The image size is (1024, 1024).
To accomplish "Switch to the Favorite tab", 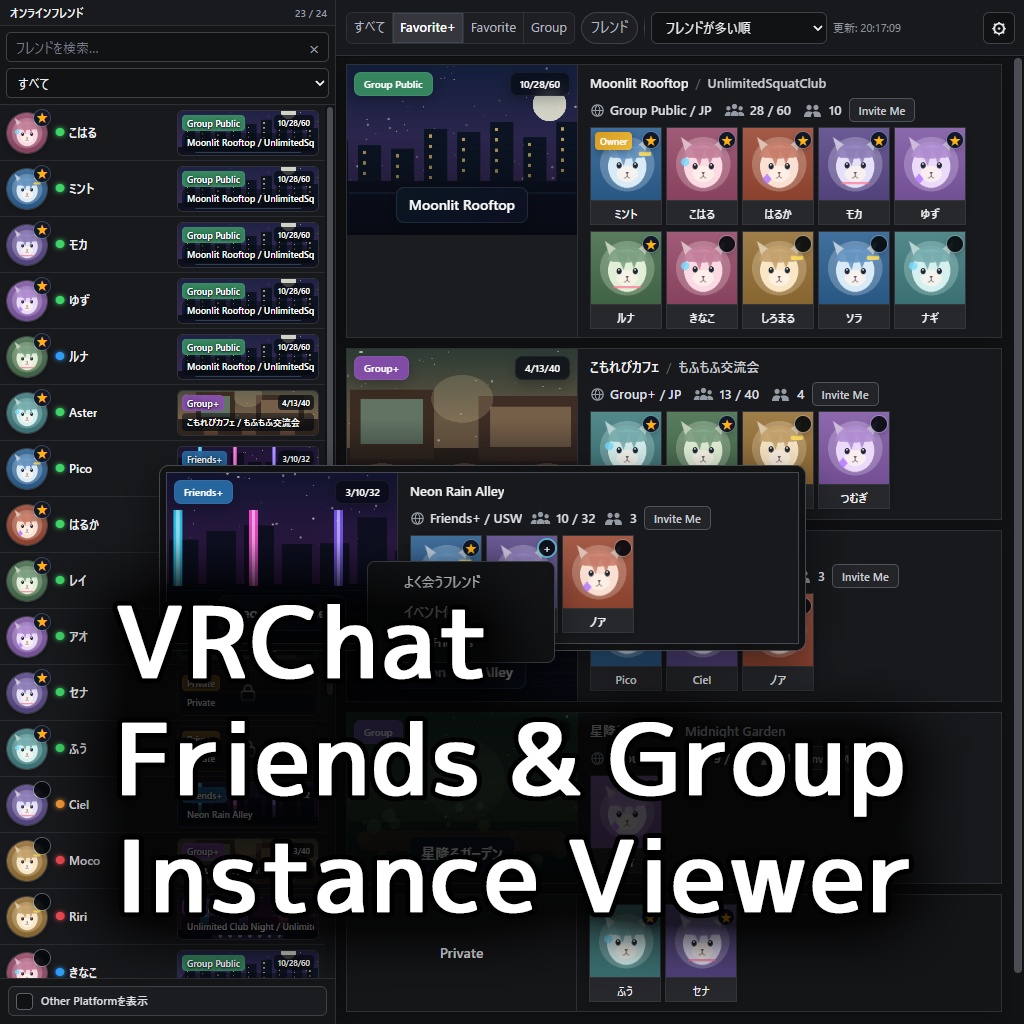I will [493, 27].
